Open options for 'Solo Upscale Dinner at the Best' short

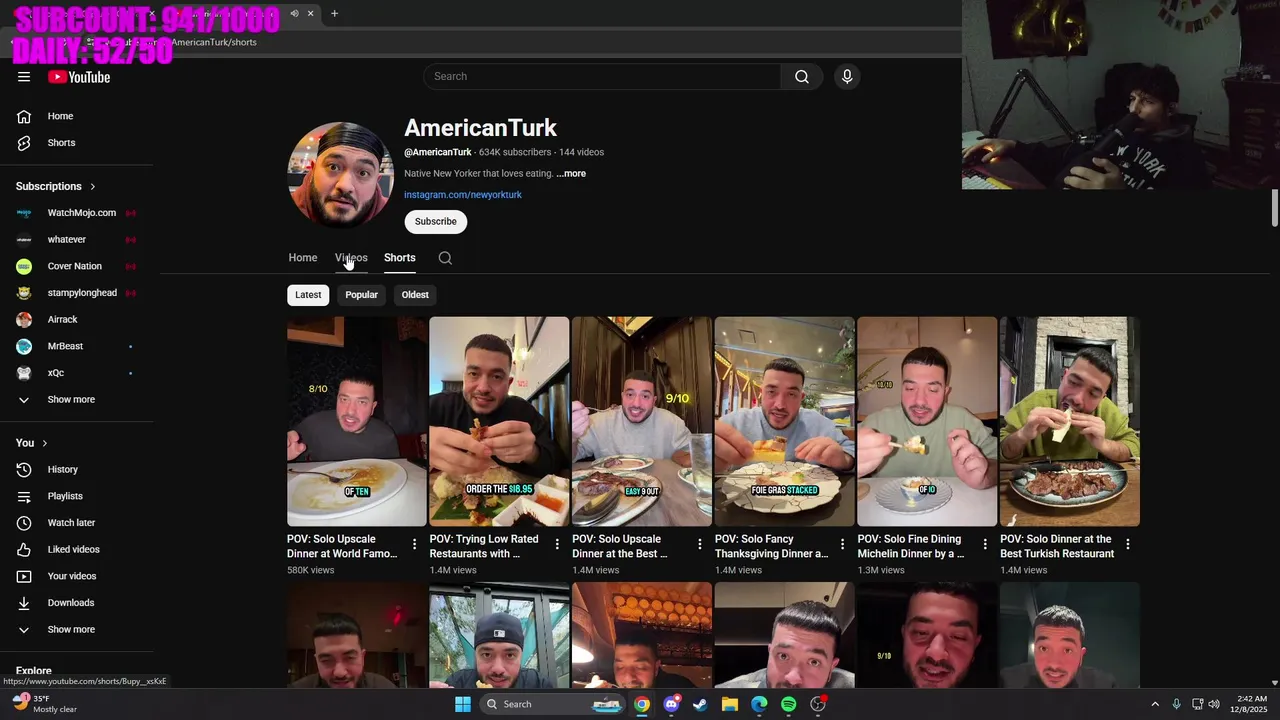coord(700,545)
